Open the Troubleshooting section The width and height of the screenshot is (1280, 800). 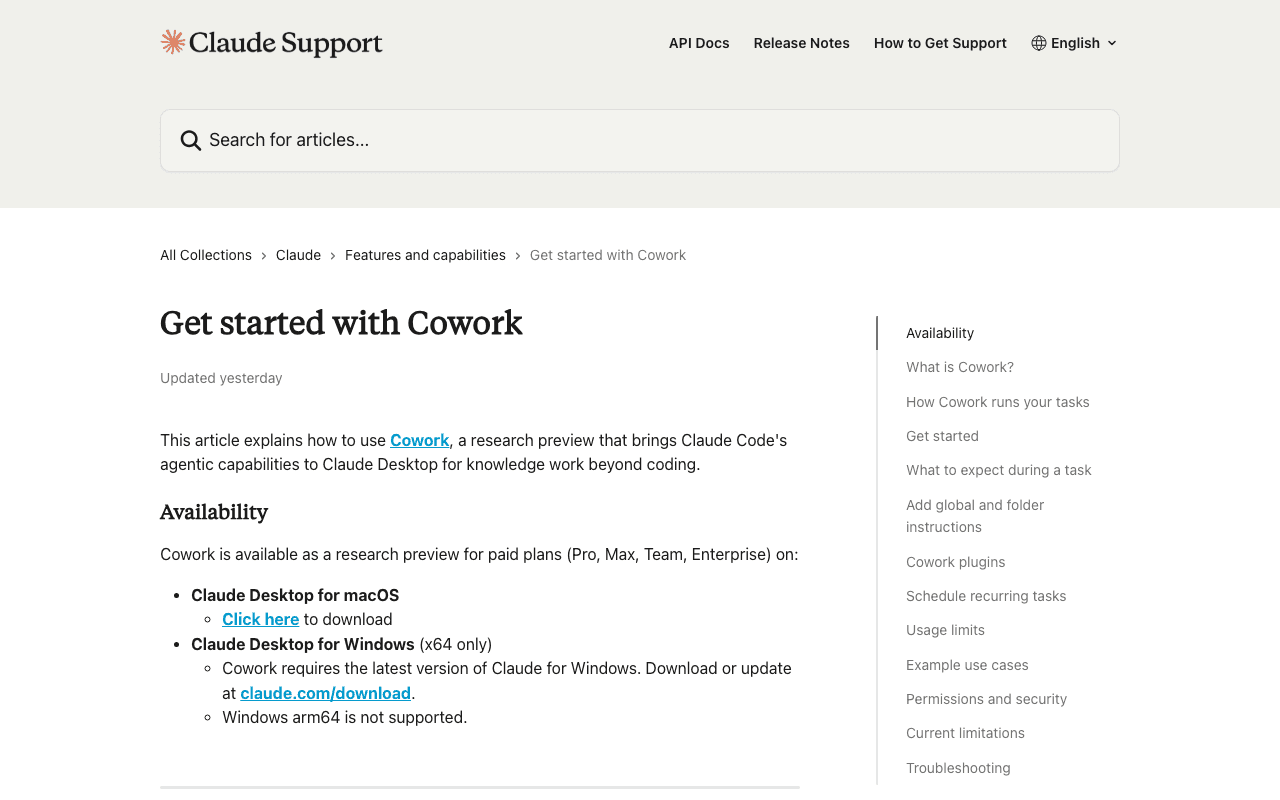pyautogui.click(x=958, y=767)
